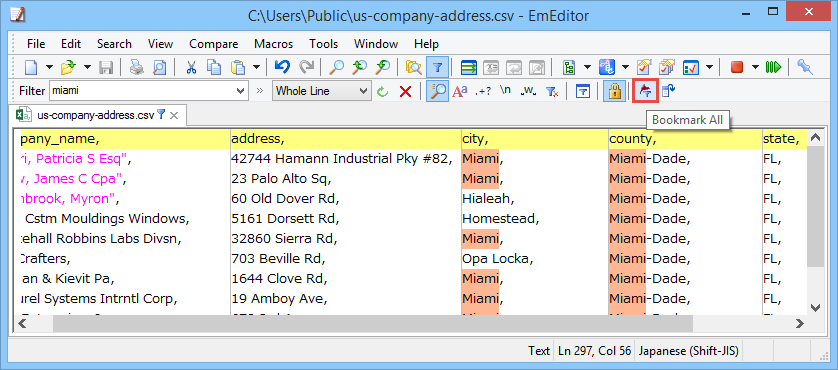838x370 pixels.
Task: Toggle Regular Expressions (.+?) filter option
Action: (483, 91)
